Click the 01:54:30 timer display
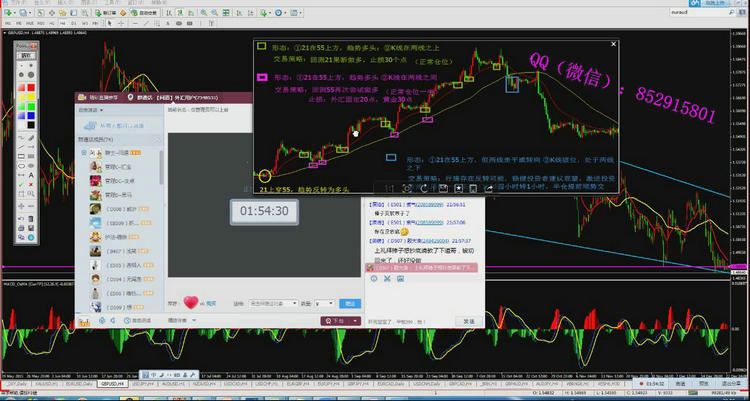Image resolution: width=750 pixels, height=401 pixels. (265, 211)
